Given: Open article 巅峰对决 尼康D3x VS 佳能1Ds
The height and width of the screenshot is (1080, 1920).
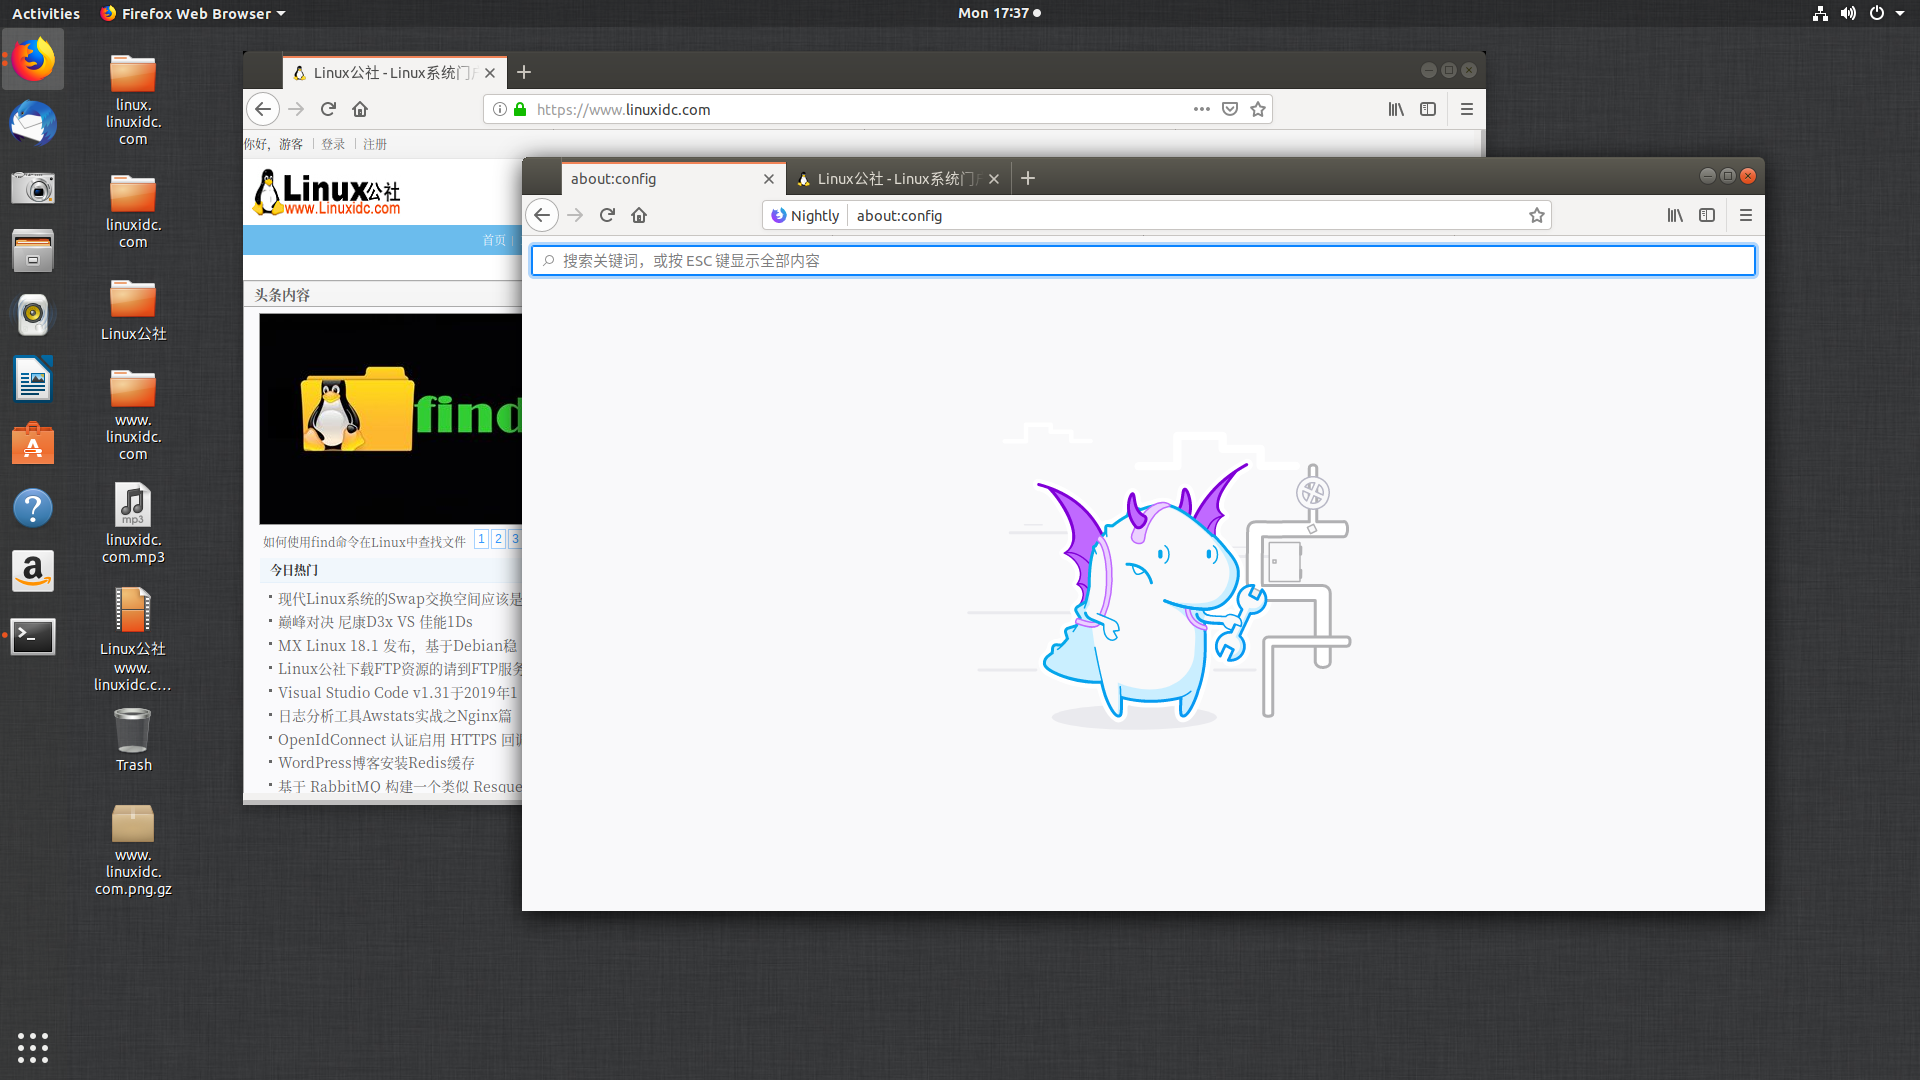Looking at the screenshot, I should pyautogui.click(x=375, y=622).
